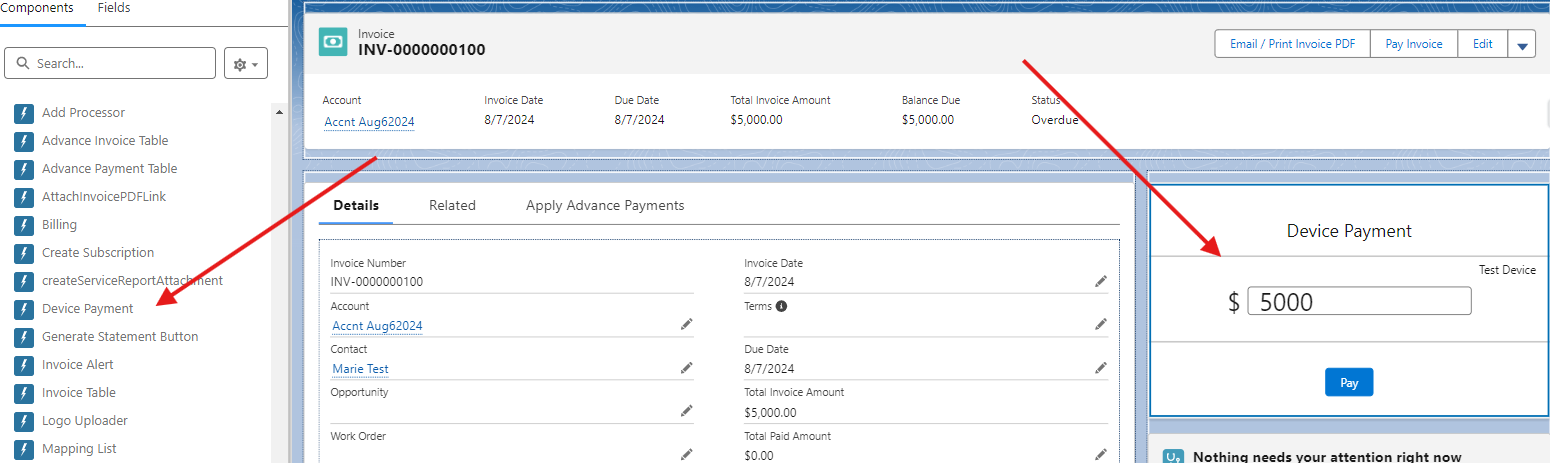Click the Logo Uploader component icon
Viewport: 1550px width, 463px height.
click(x=24, y=421)
